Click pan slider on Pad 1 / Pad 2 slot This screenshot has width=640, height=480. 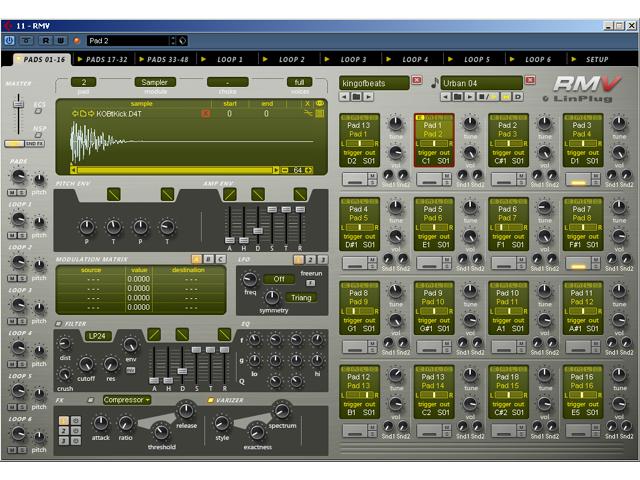pyautogui.click(x=433, y=144)
